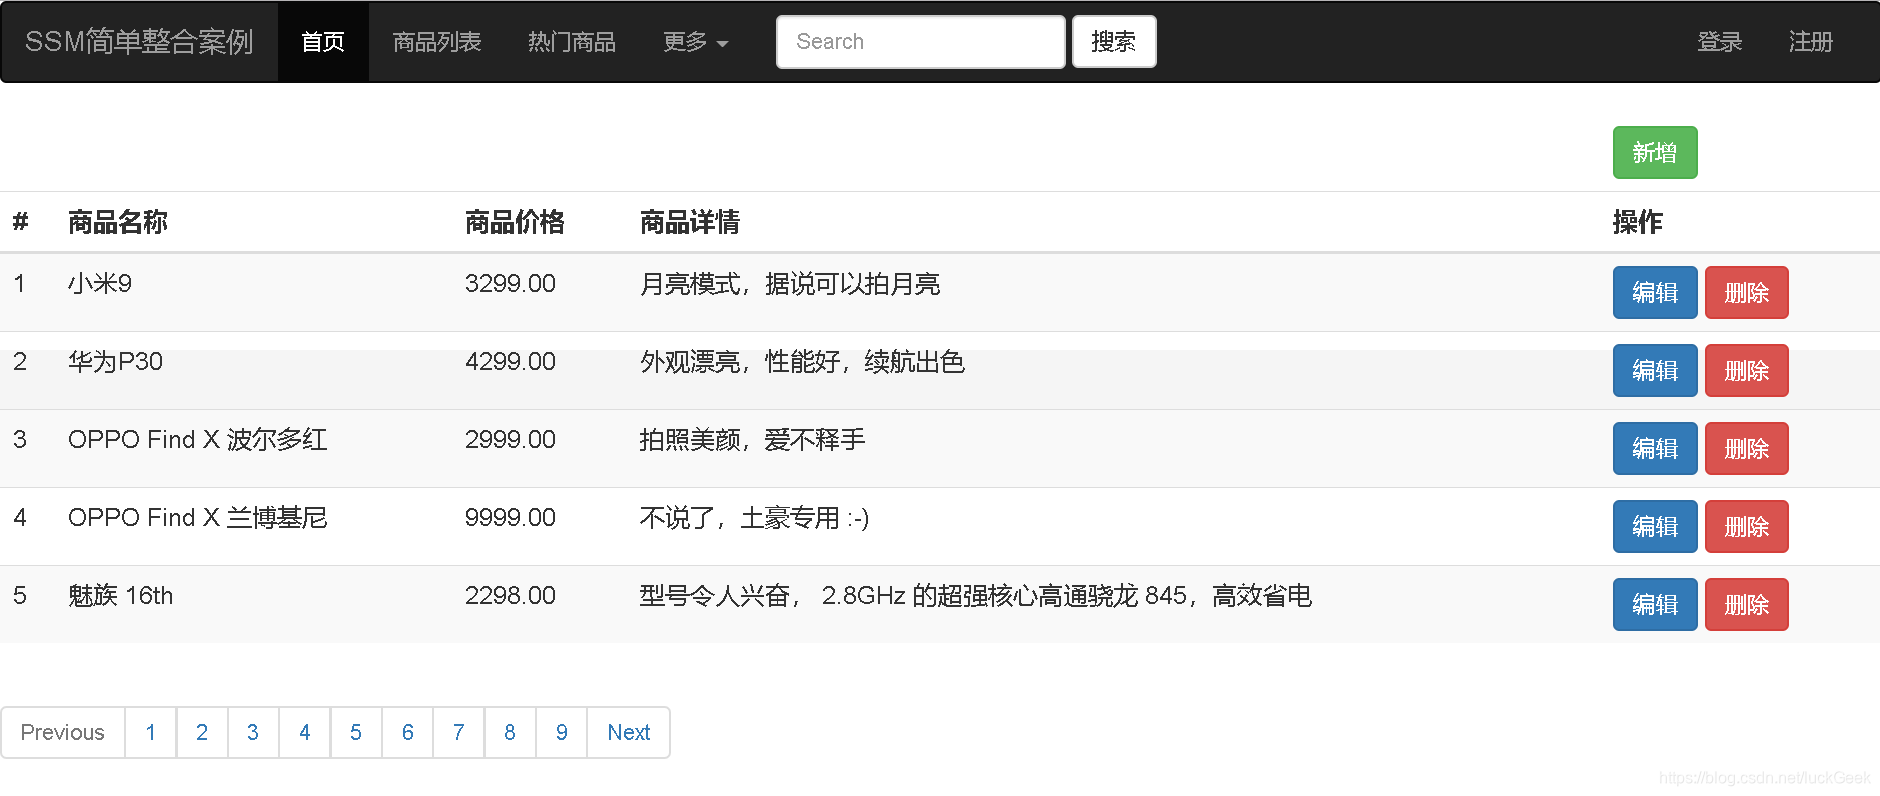
Task: Click the 搜索 button
Action: tap(1114, 42)
